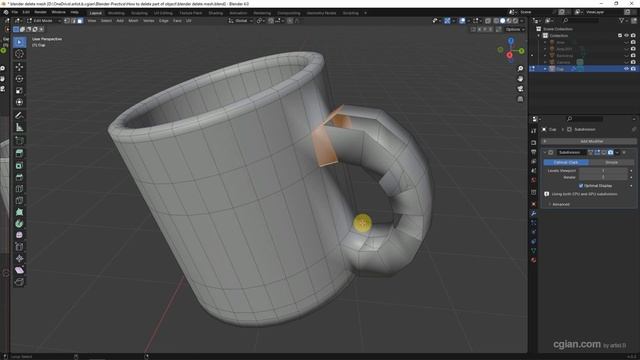Adjust the Render levels value field

point(603,177)
